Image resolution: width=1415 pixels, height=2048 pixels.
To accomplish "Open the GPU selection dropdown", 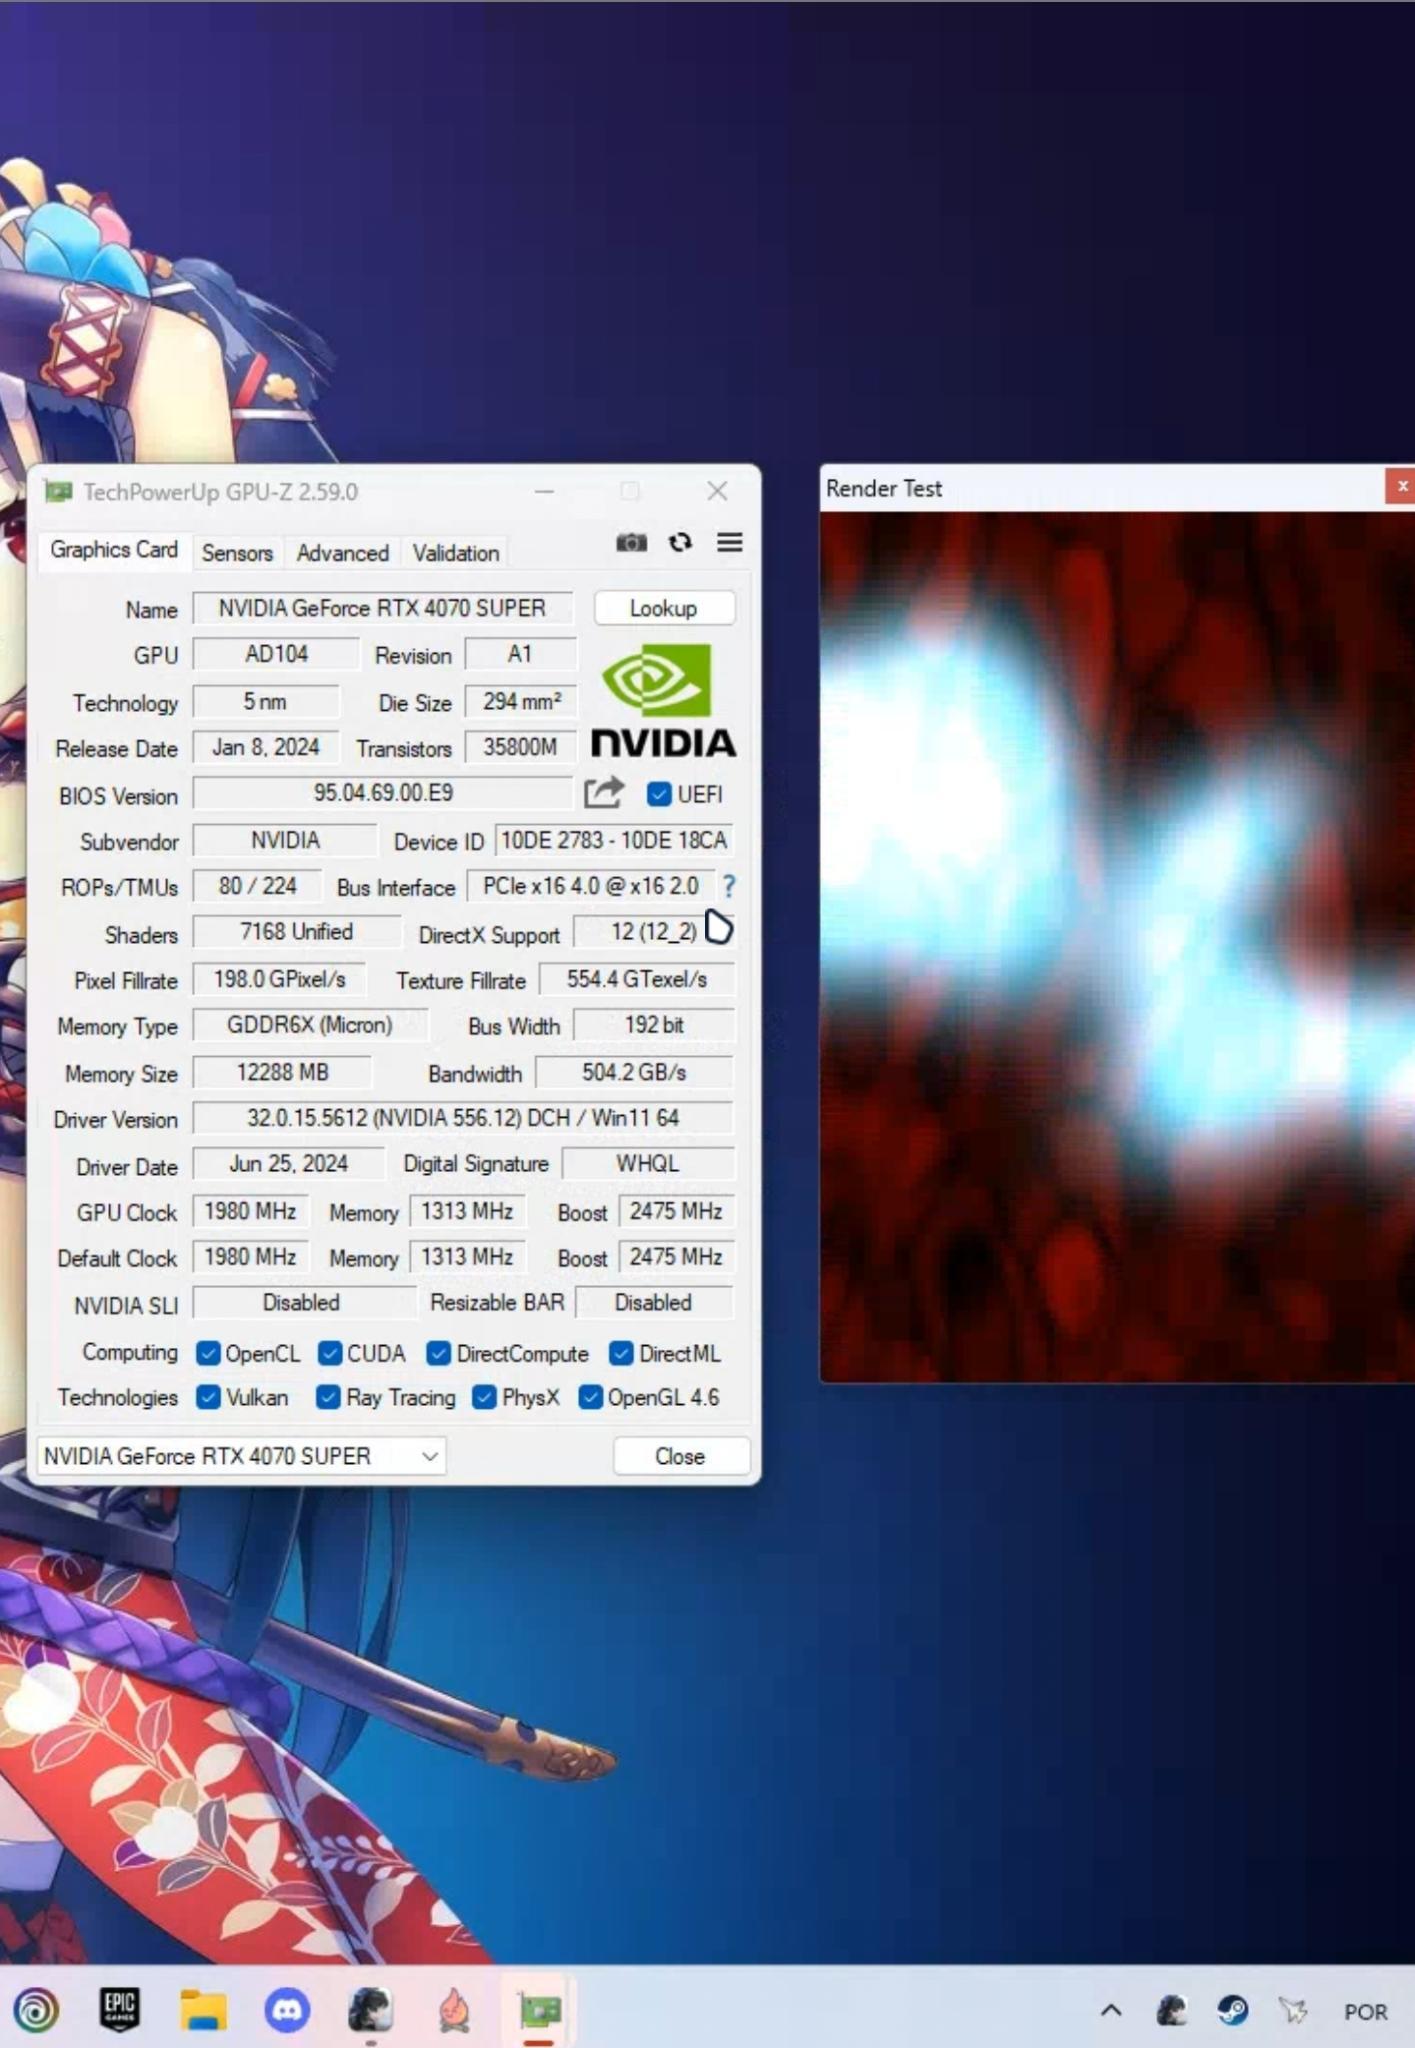I will coord(241,1456).
